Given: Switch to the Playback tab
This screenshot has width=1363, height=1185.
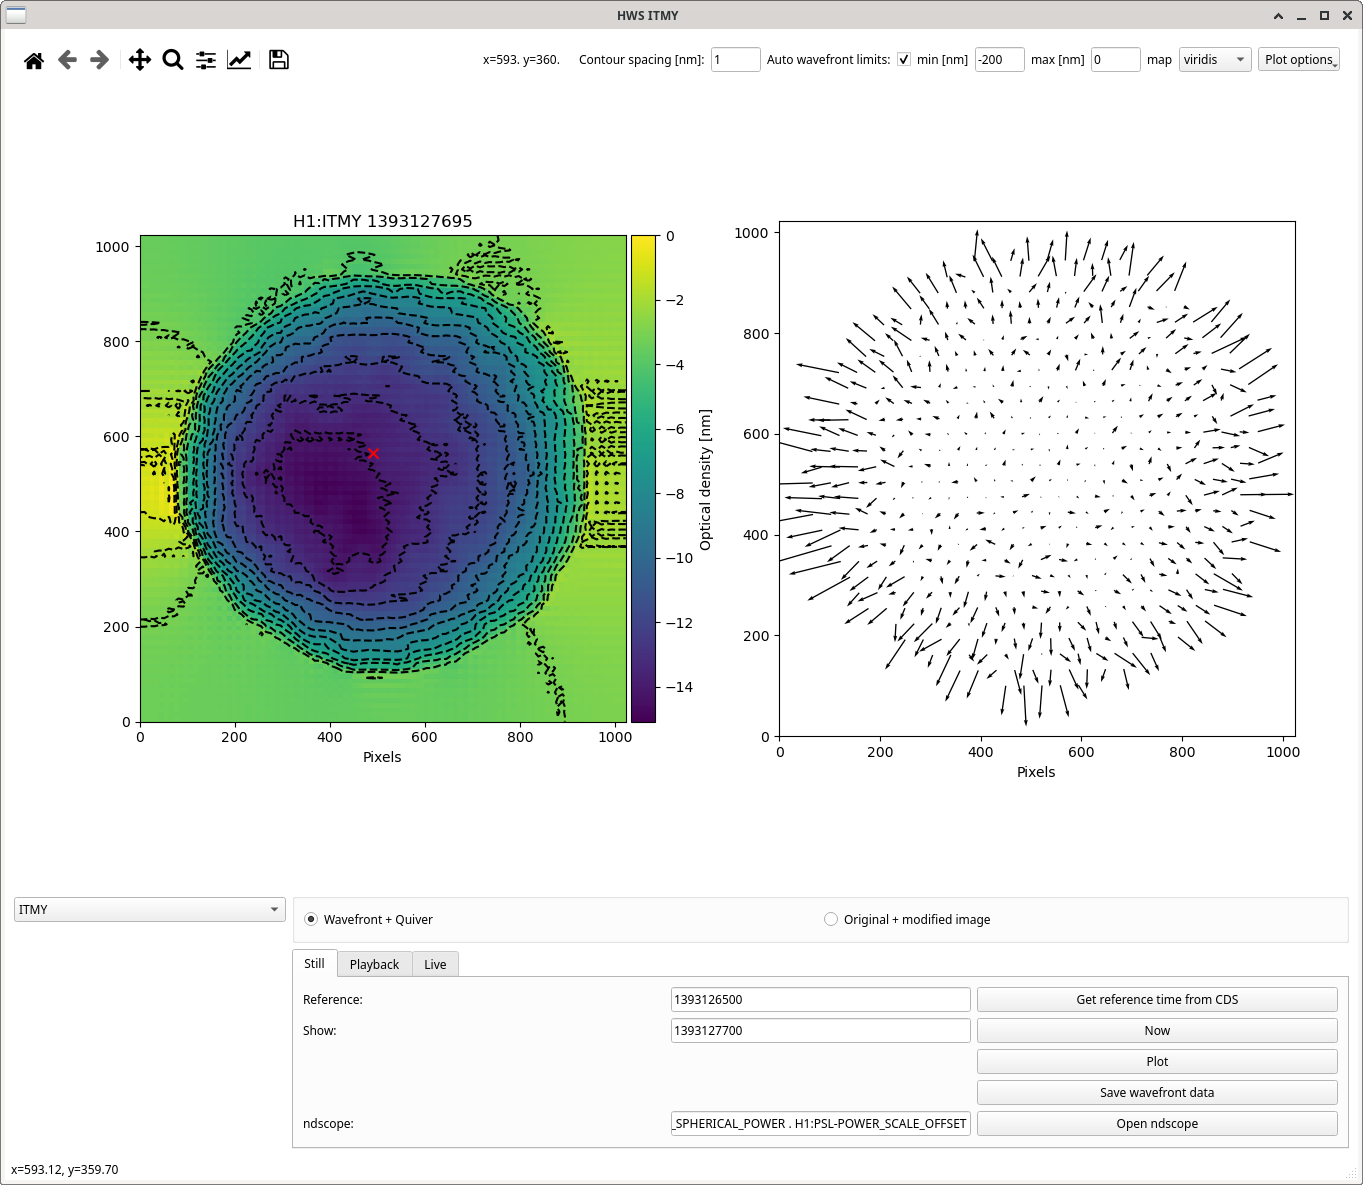Looking at the screenshot, I should pyautogui.click(x=374, y=964).
